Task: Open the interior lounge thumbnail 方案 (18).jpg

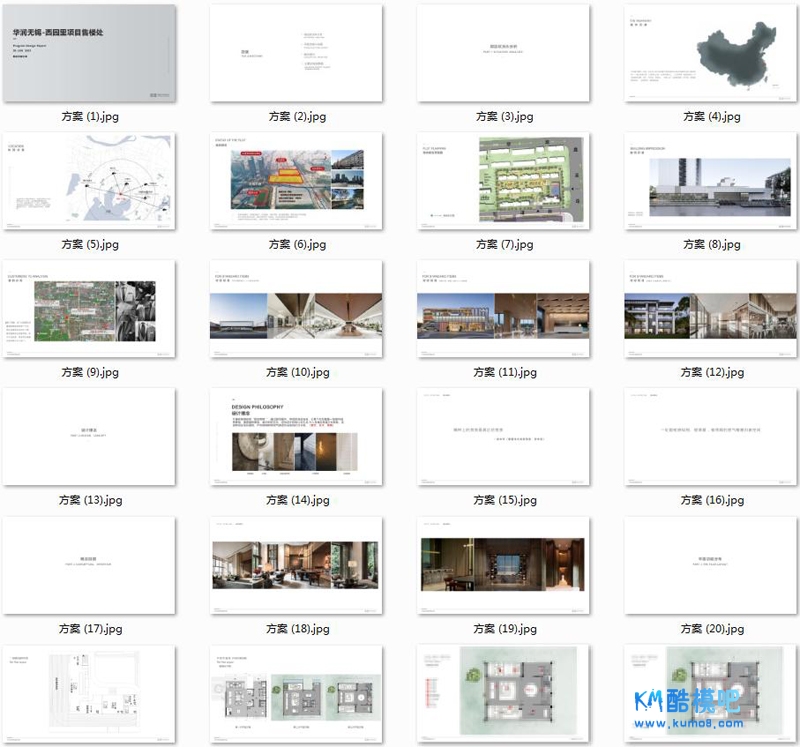Action: pyautogui.click(x=296, y=565)
